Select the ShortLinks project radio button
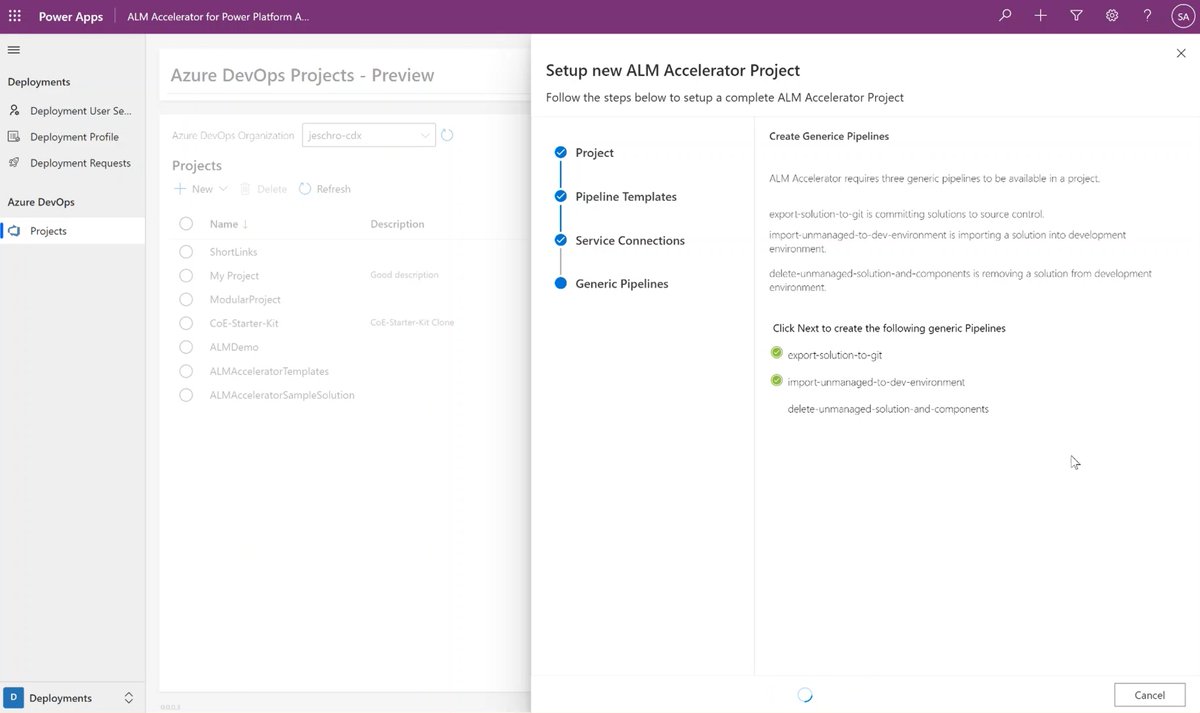The width and height of the screenshot is (1200, 713). [x=185, y=251]
